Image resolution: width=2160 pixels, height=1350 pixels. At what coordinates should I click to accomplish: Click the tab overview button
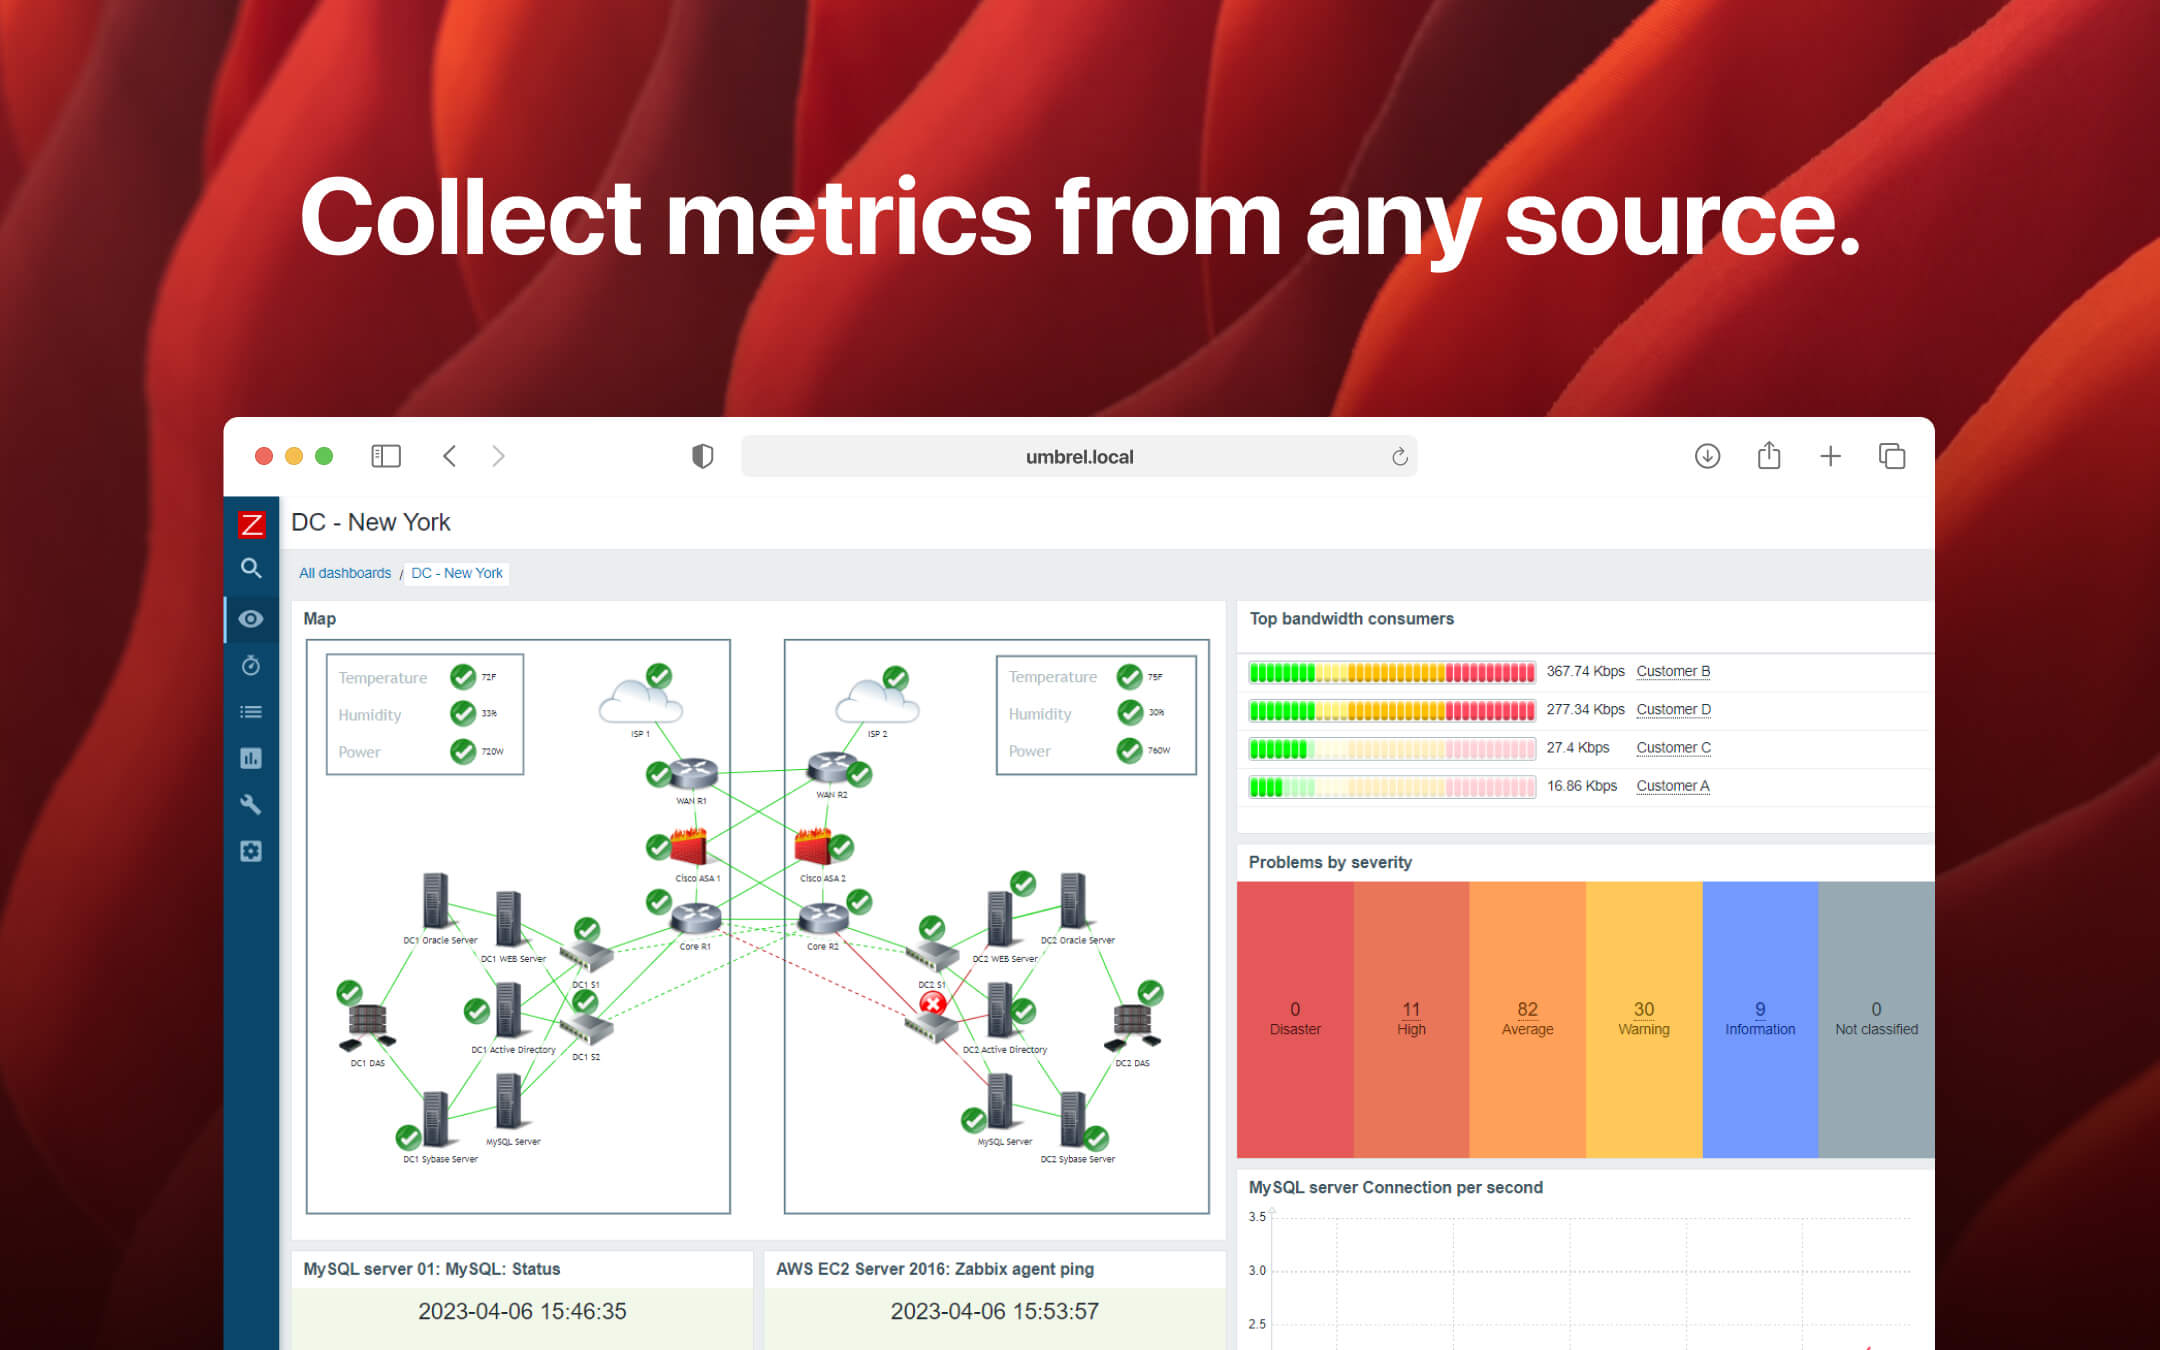[x=1893, y=456]
